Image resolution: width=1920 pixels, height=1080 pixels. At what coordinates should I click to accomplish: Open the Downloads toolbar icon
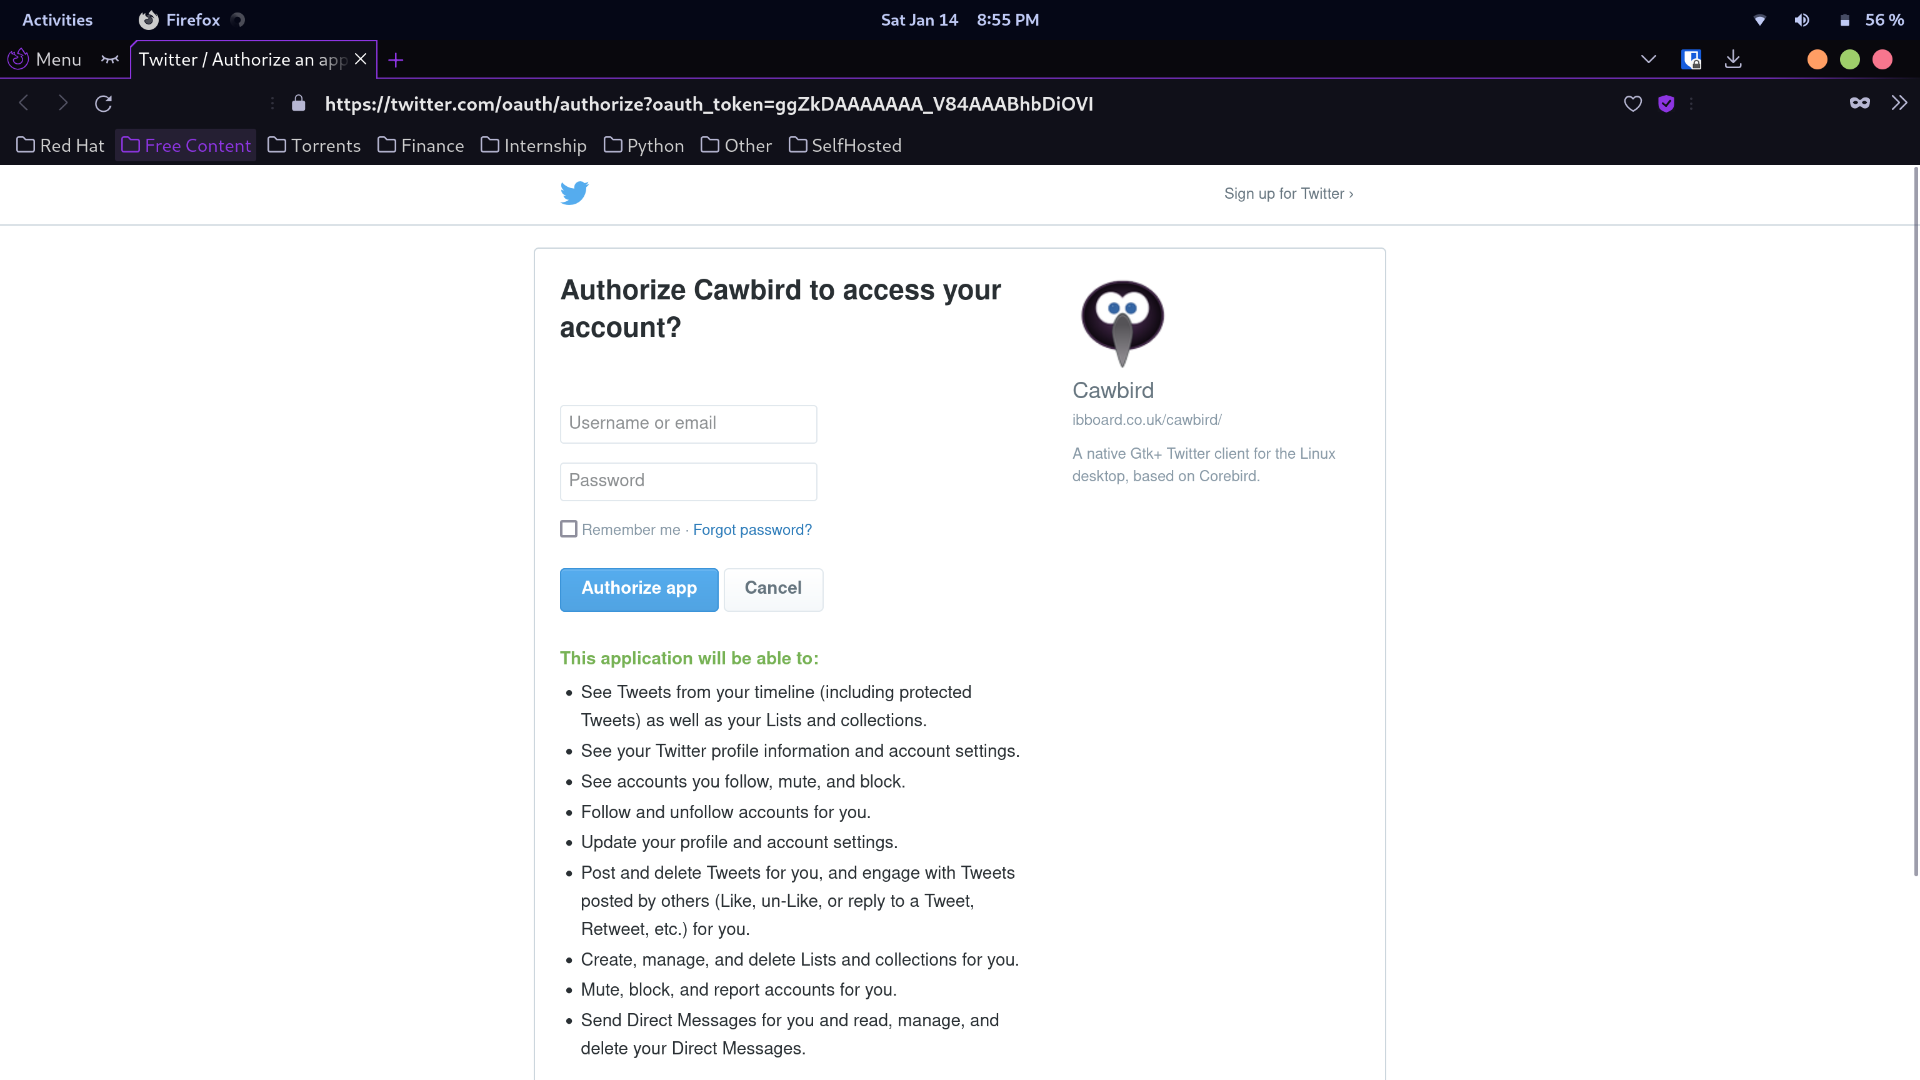(x=1733, y=59)
